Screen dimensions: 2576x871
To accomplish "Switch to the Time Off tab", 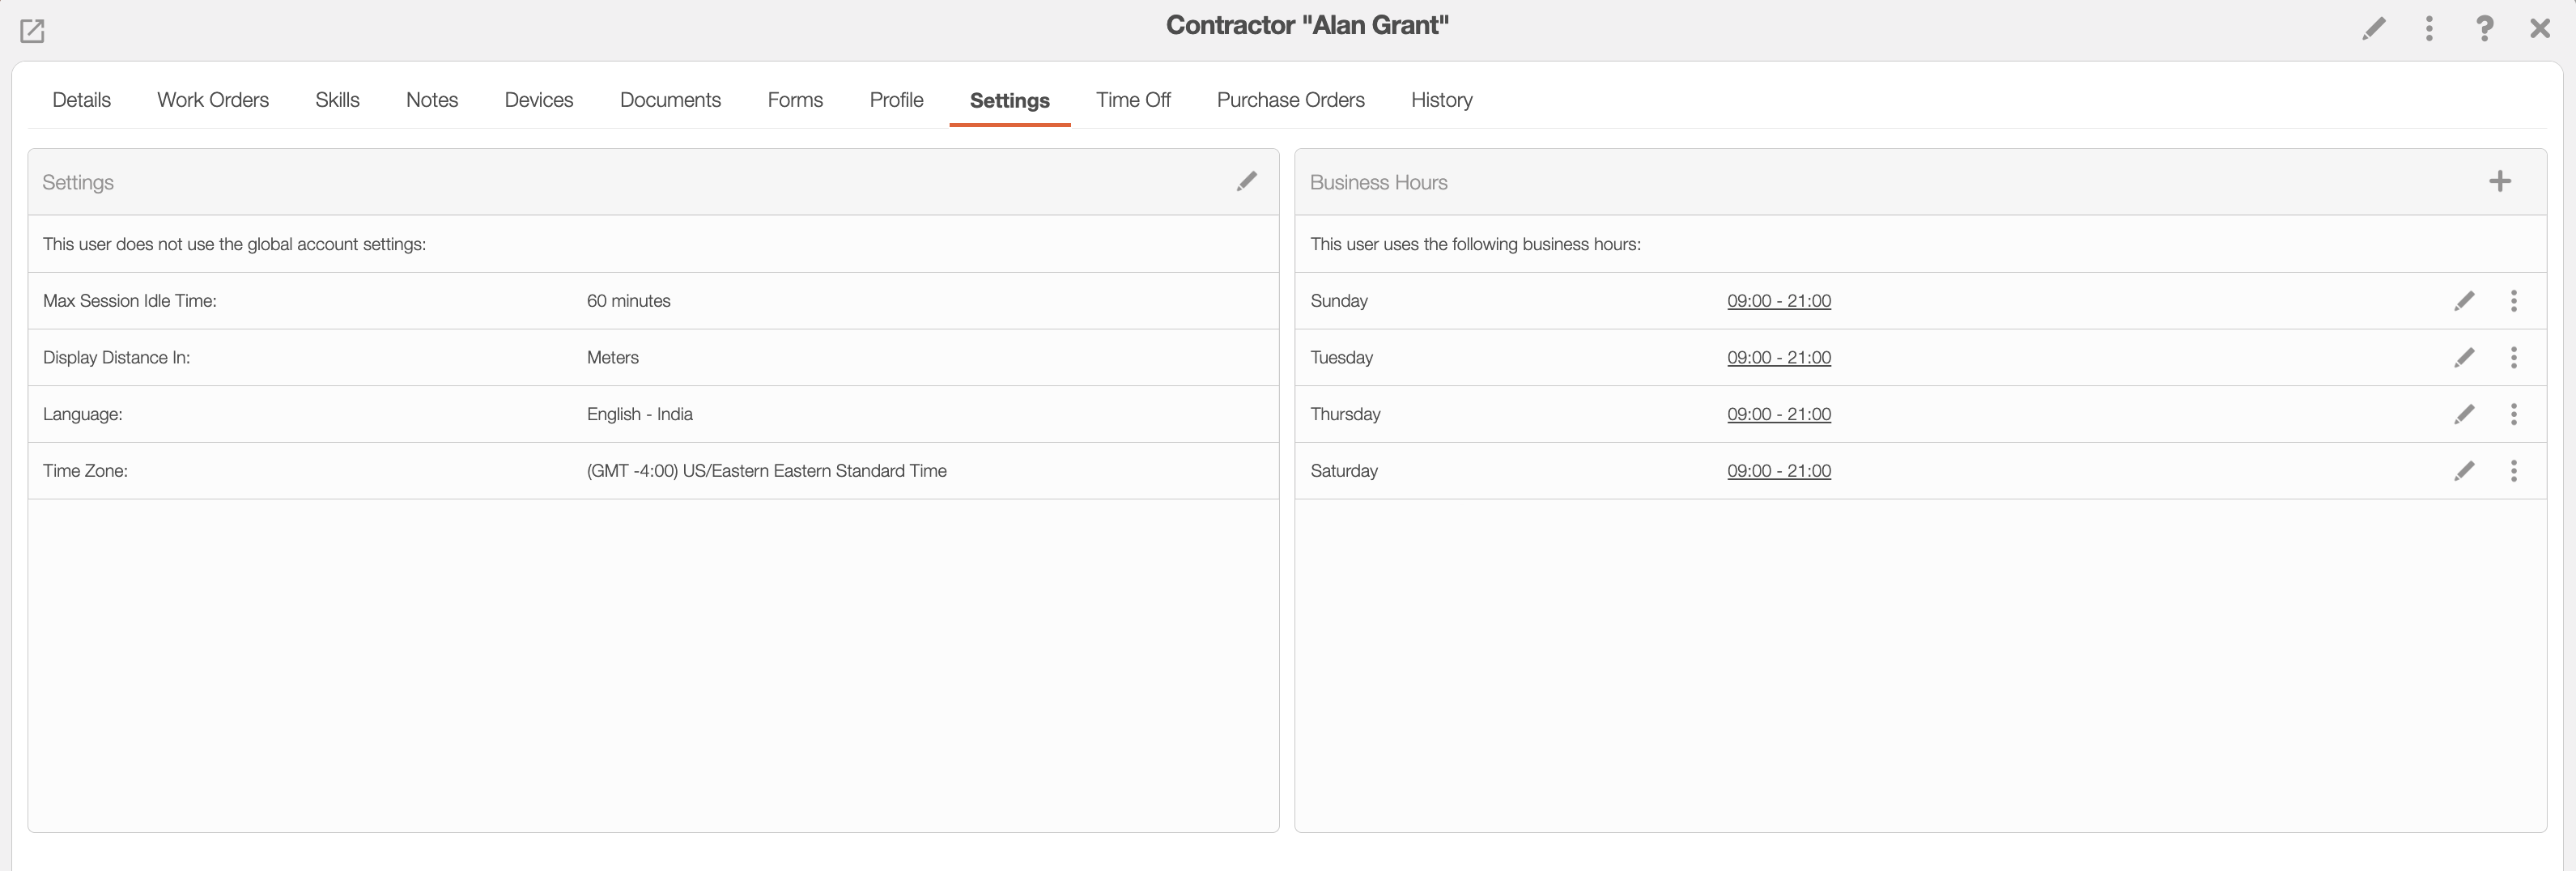I will coord(1133,100).
